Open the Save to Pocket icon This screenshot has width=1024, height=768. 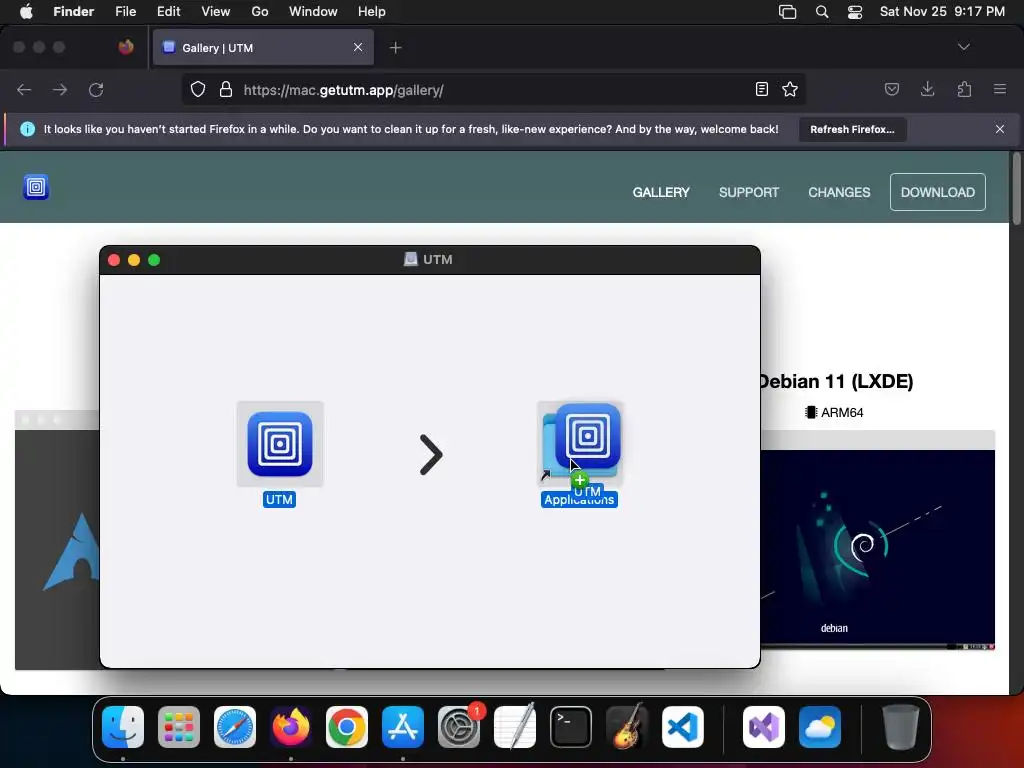click(891, 89)
